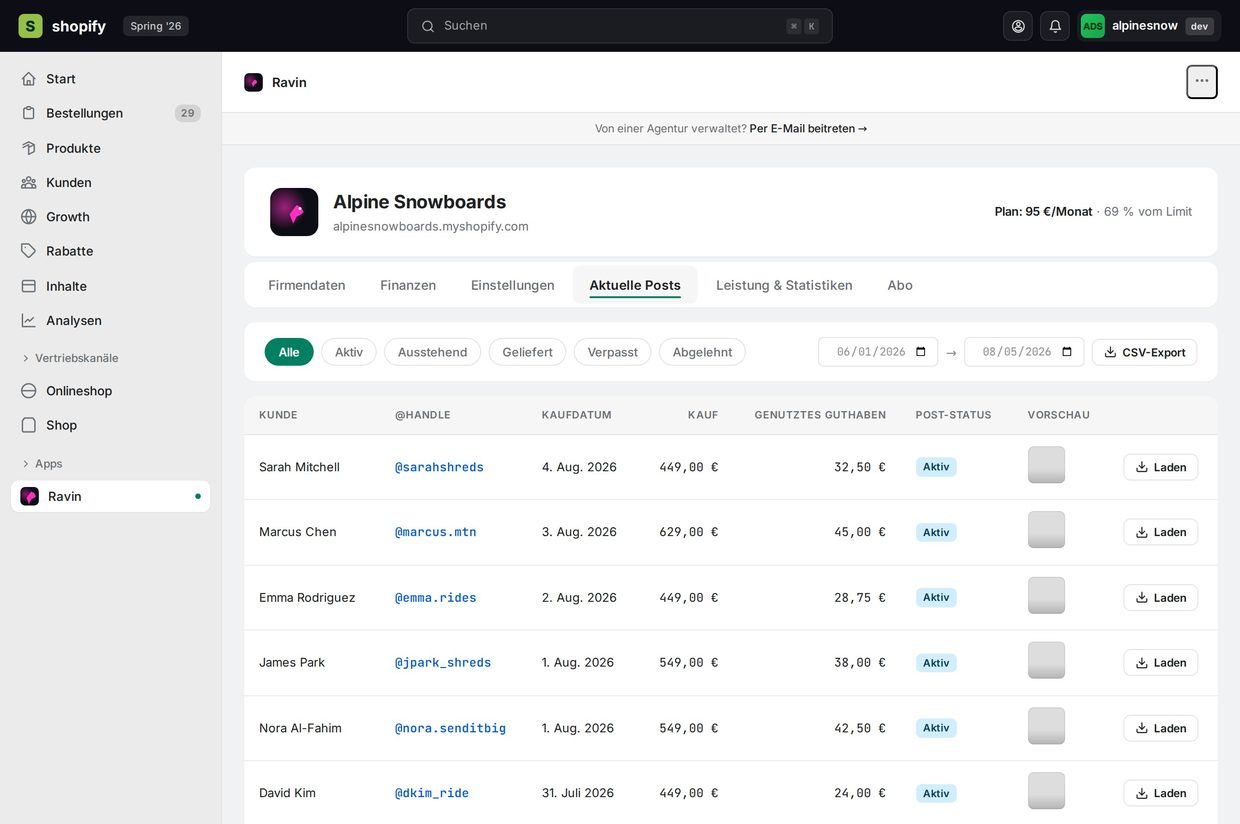Open the alpinesnow store switcher

(x=1148, y=26)
